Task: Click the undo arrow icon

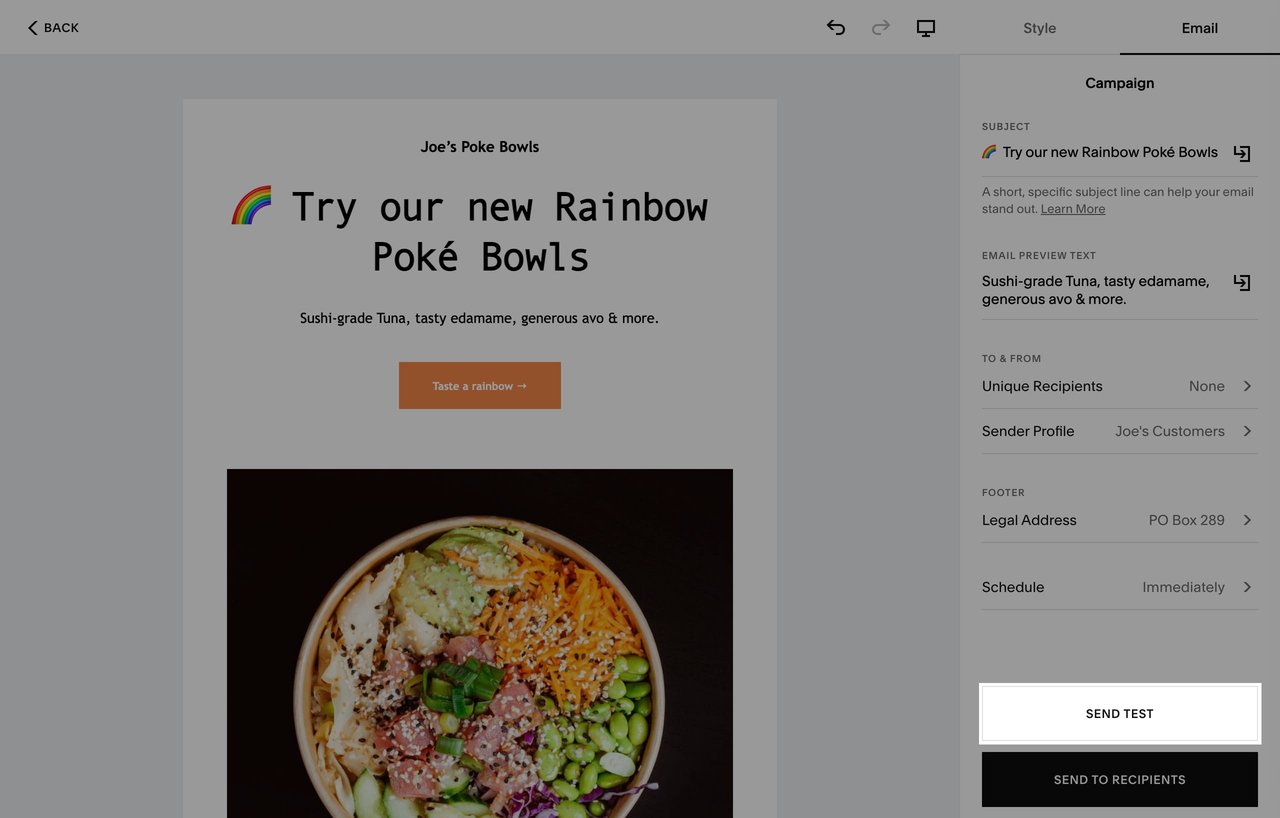Action: 836,28
